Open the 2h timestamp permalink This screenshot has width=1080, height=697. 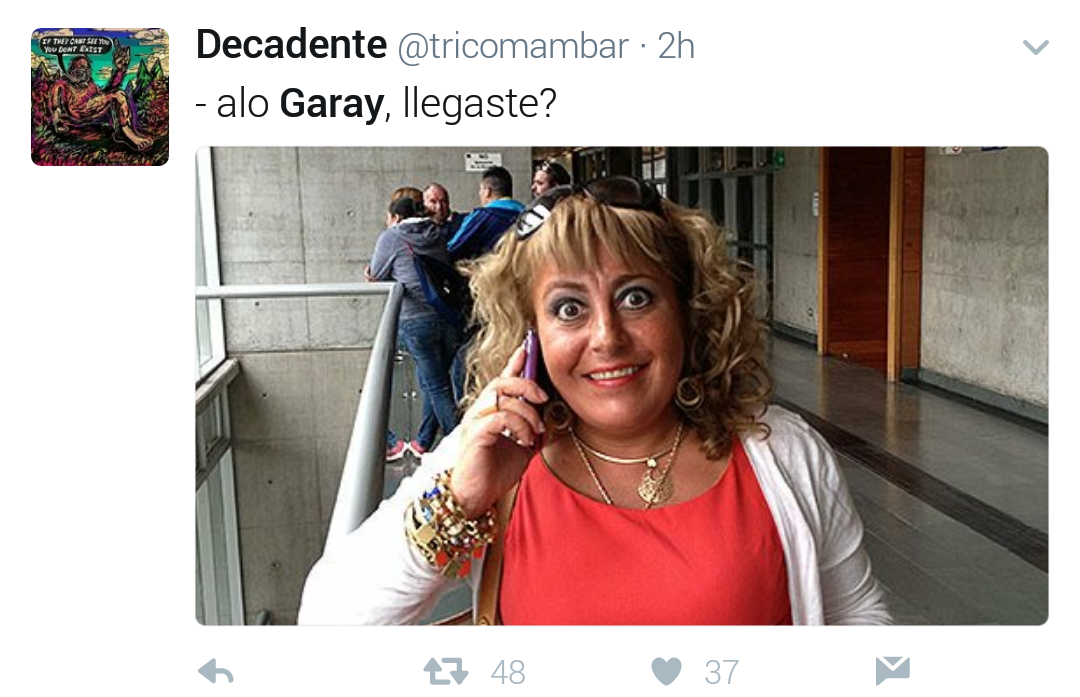(x=676, y=46)
